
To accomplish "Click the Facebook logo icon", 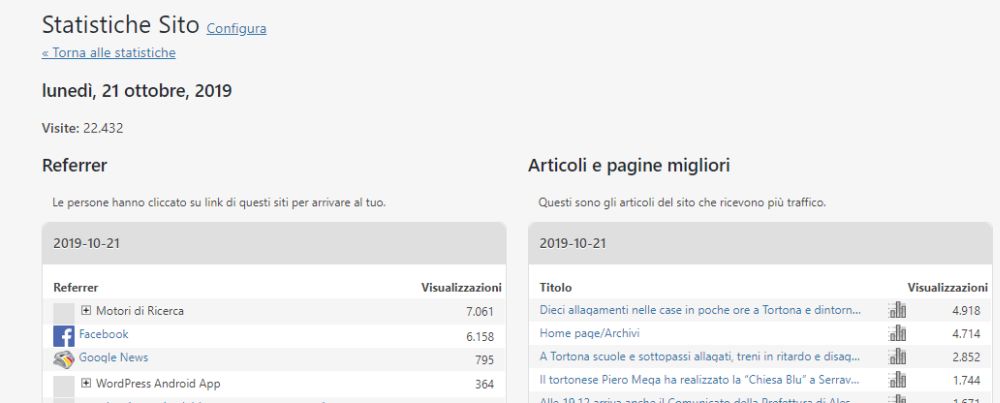I will pyautogui.click(x=64, y=336).
